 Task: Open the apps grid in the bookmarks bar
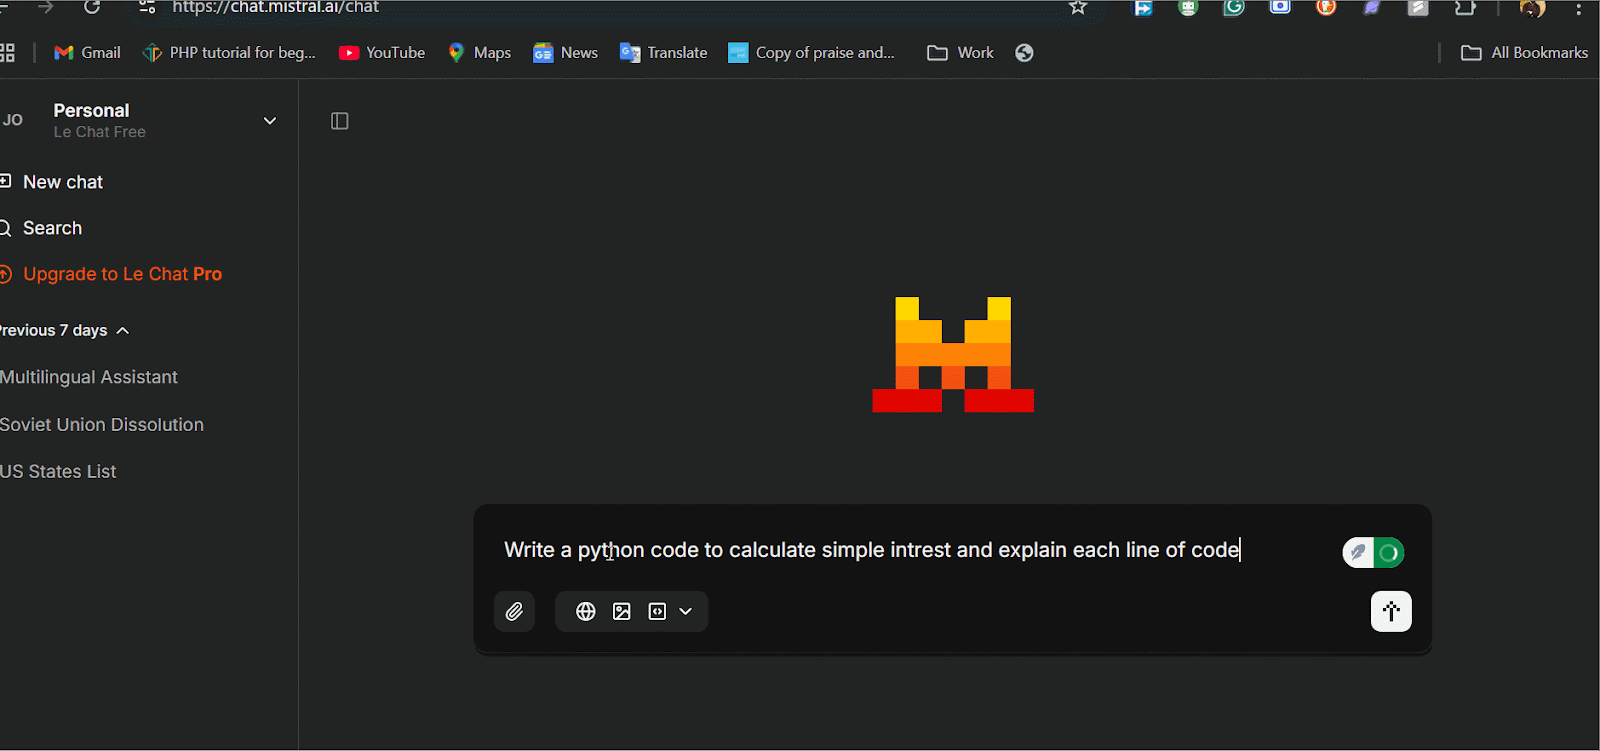click(7, 53)
